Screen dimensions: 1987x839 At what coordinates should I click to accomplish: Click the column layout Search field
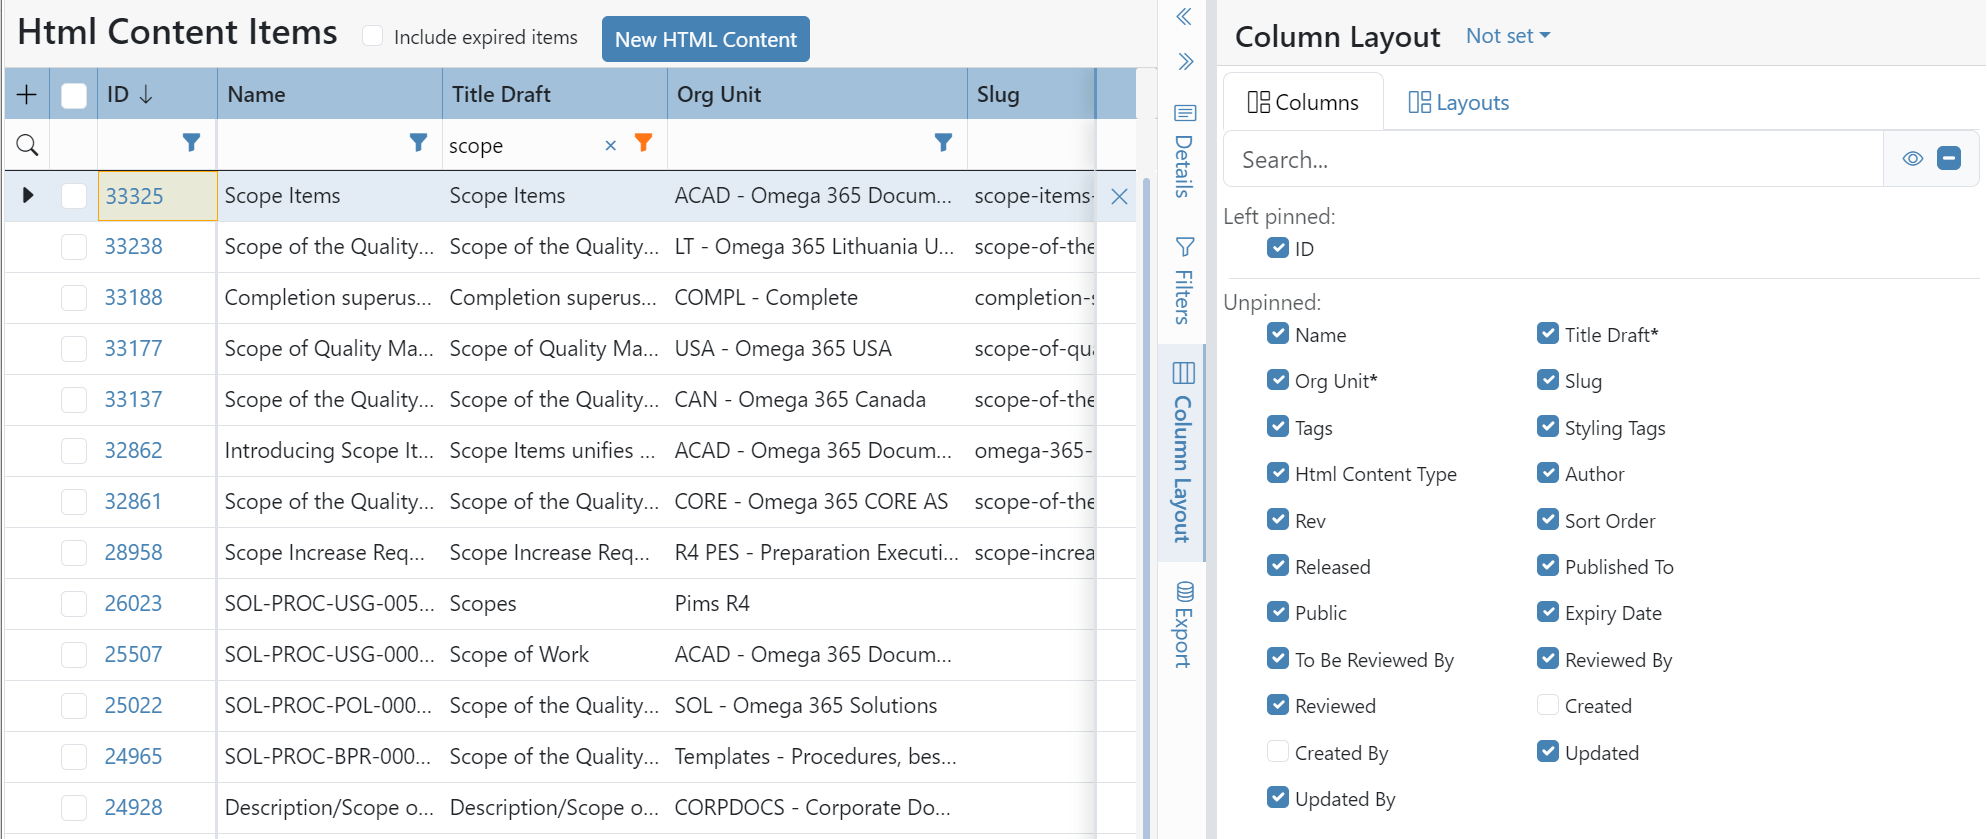tap(1553, 159)
